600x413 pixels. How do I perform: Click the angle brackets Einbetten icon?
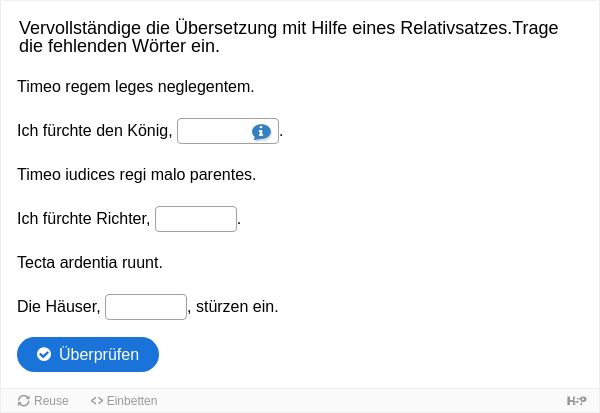[97, 401]
